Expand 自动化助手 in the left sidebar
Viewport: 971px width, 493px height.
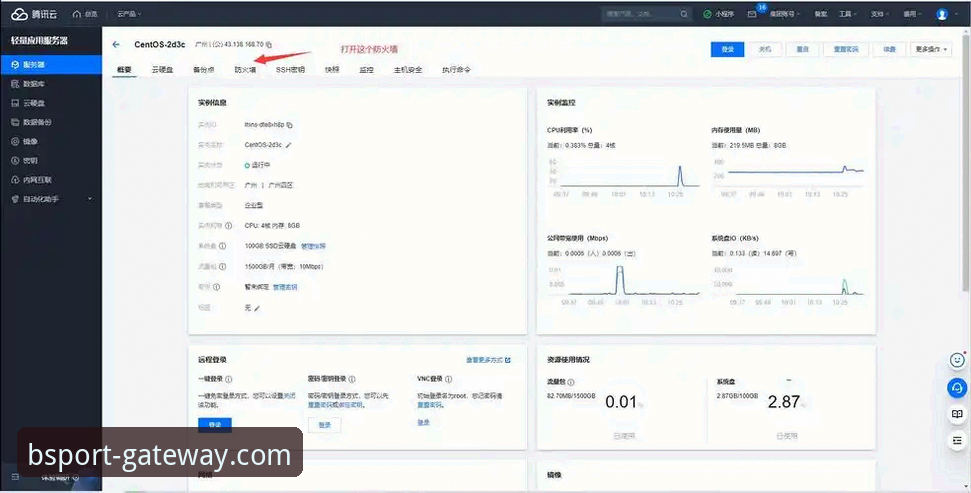click(51, 199)
